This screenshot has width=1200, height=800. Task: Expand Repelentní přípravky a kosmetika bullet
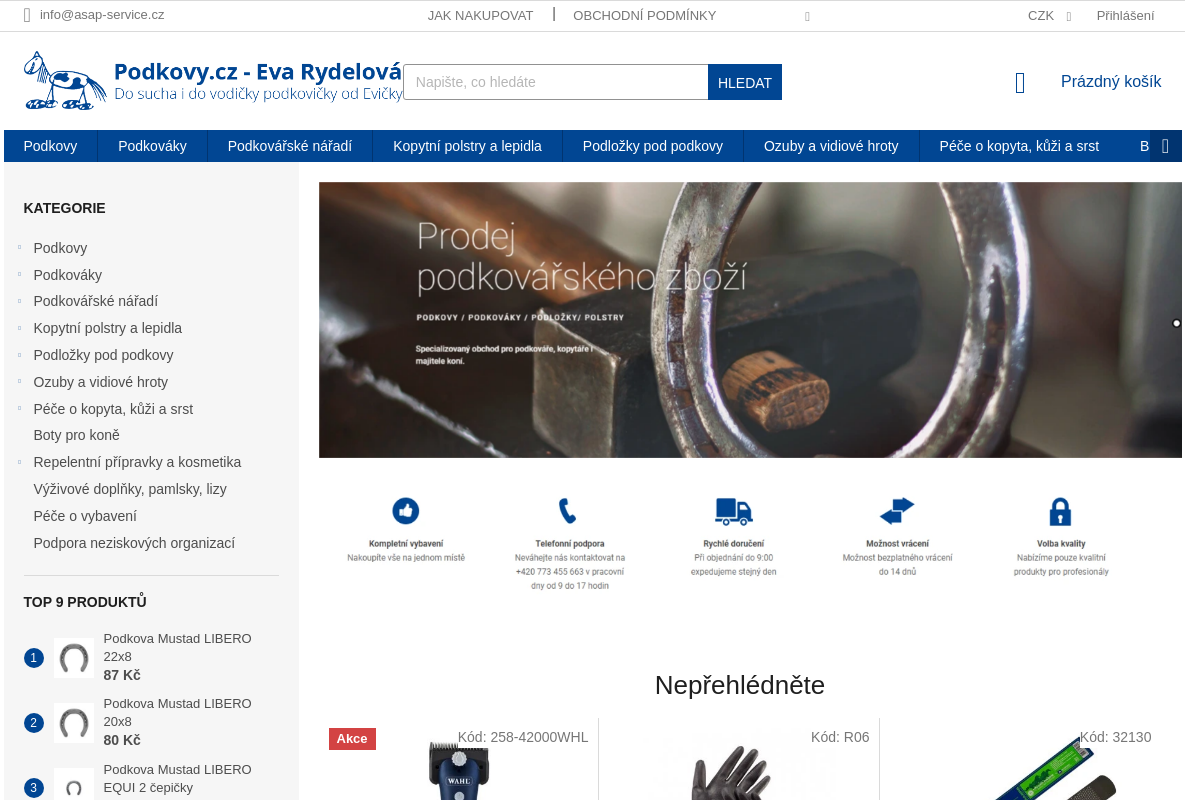[19, 462]
